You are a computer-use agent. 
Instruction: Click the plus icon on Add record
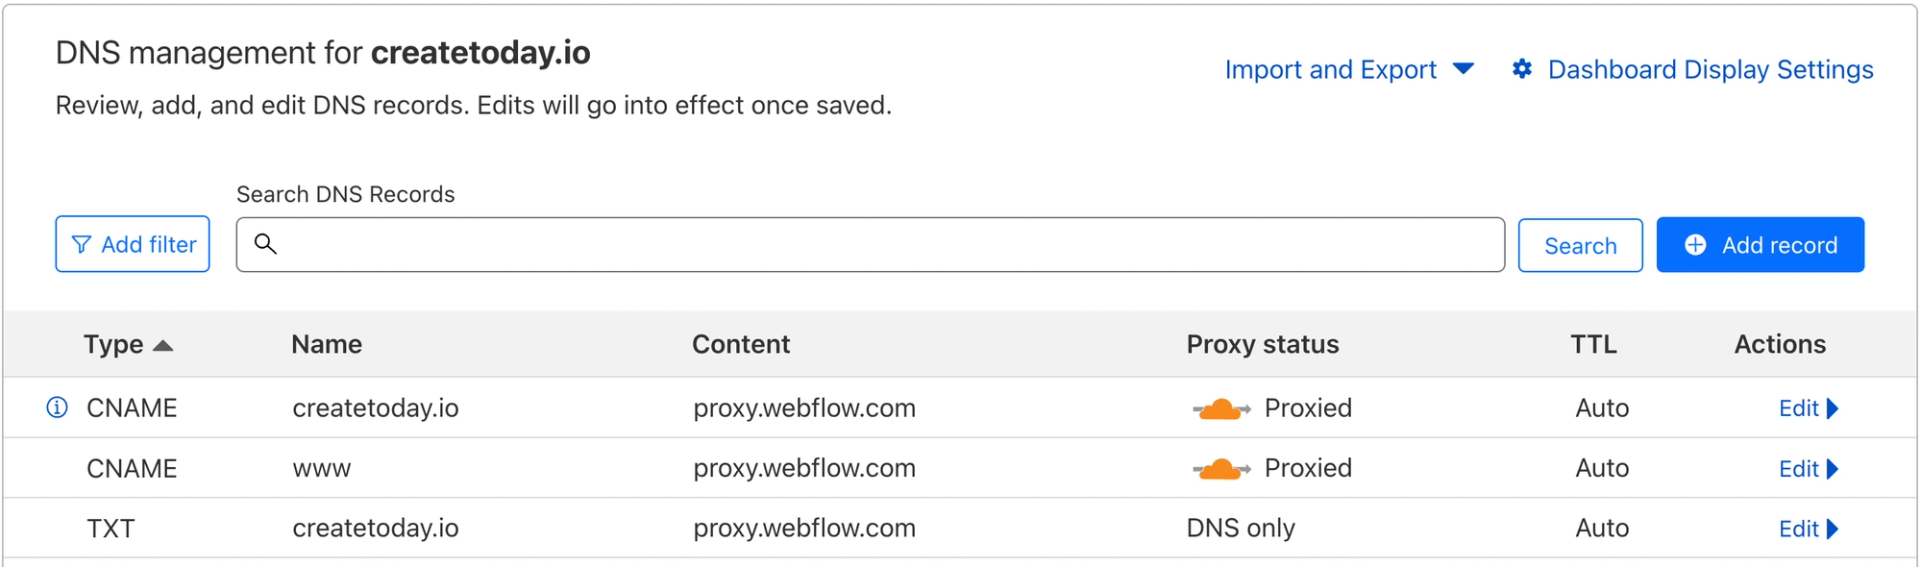coord(1695,245)
